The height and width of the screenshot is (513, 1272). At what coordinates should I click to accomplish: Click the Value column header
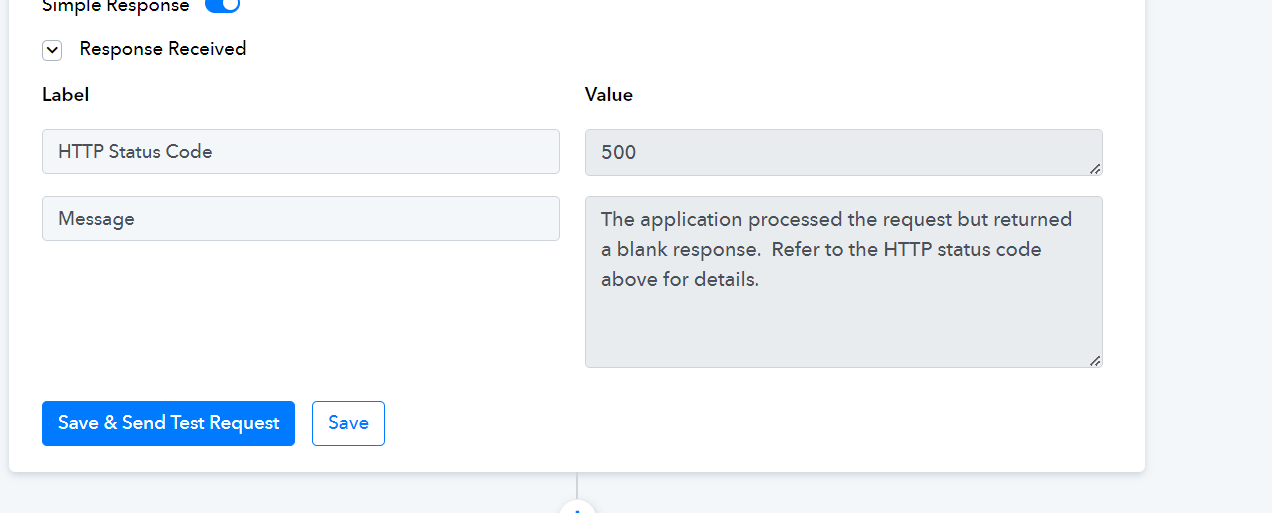[x=609, y=95]
